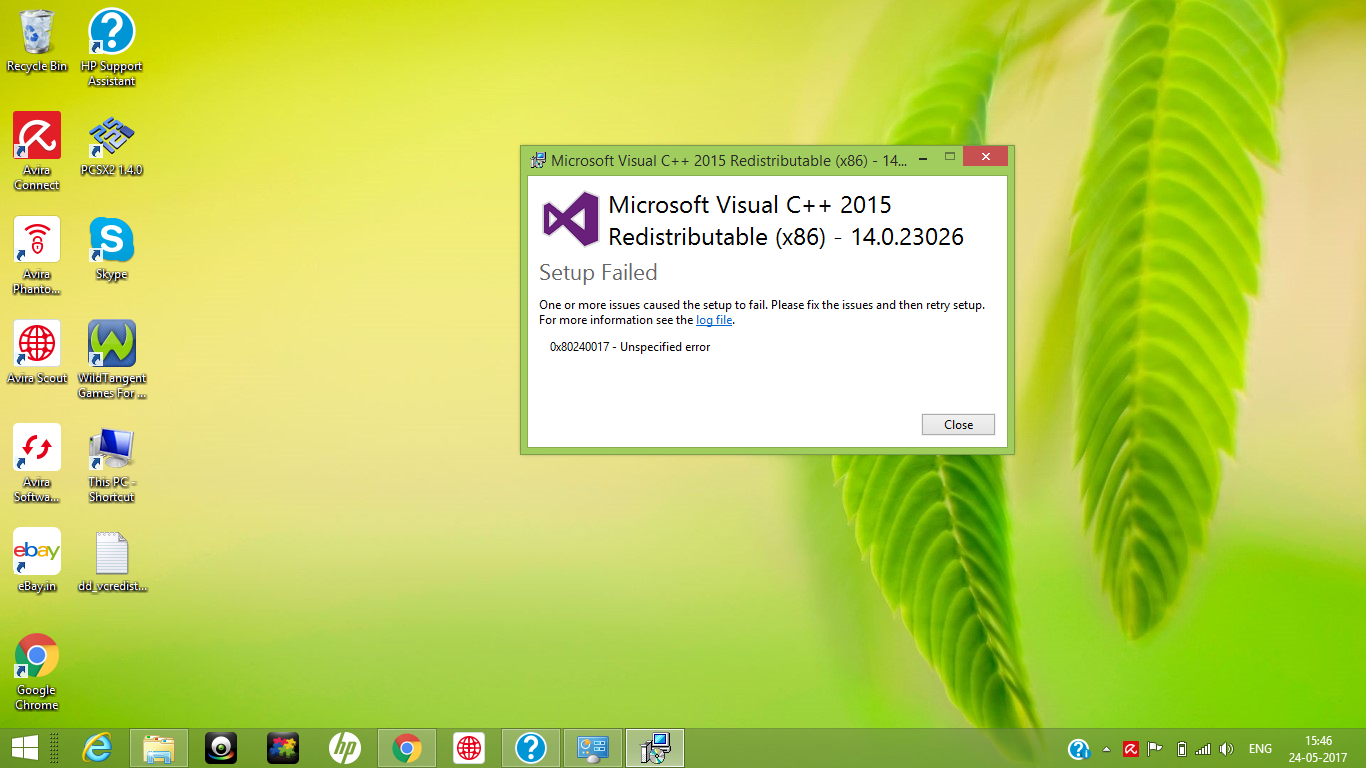Open the log file link
The height and width of the screenshot is (768, 1366).
click(x=714, y=320)
